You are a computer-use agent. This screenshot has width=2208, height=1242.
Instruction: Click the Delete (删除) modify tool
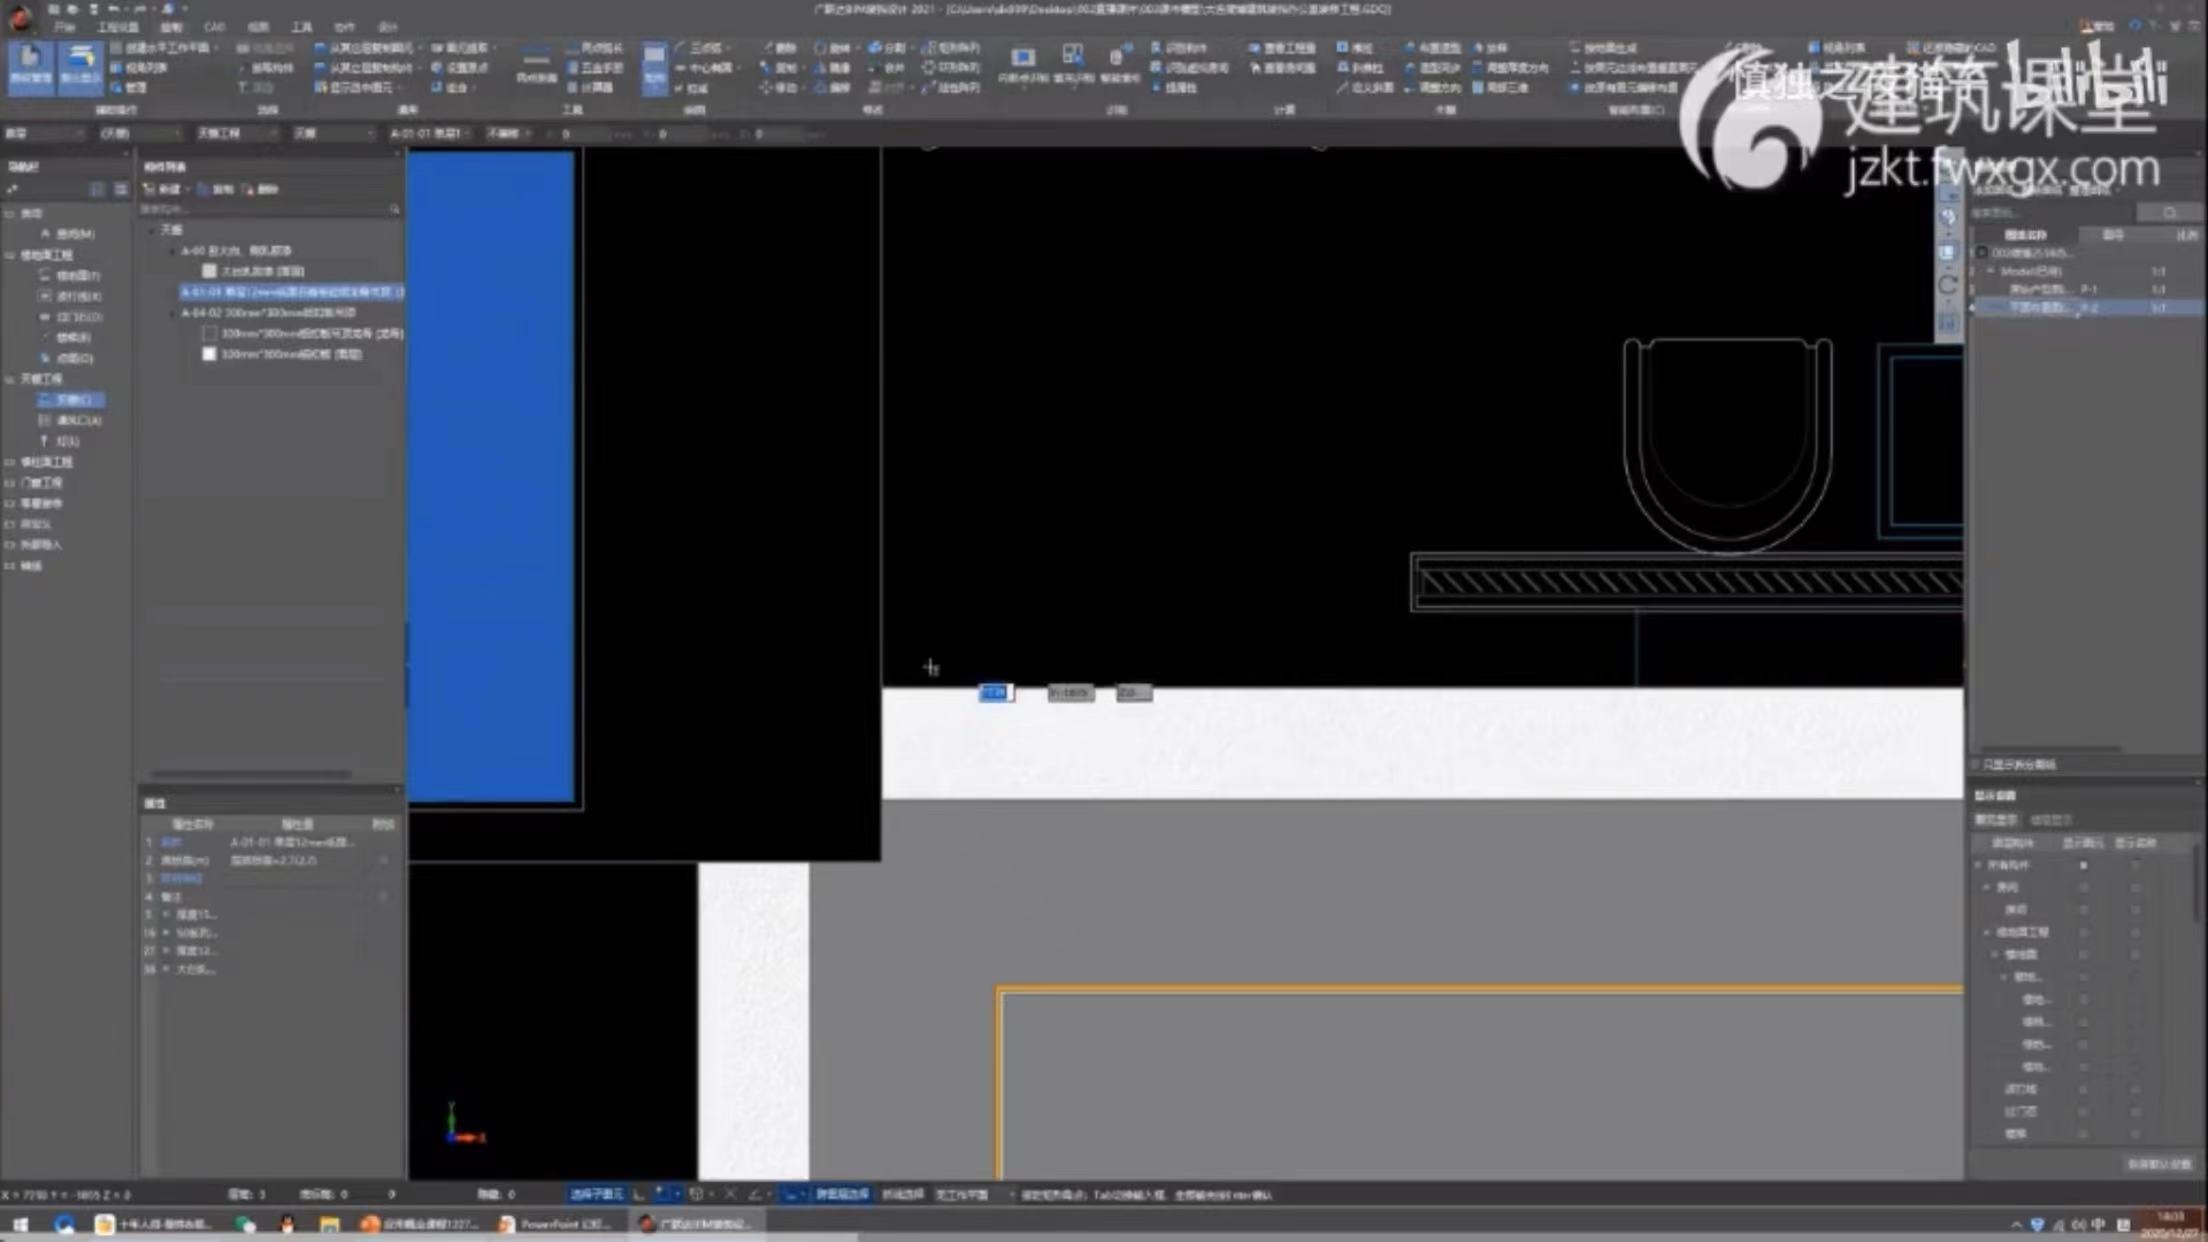[779, 47]
